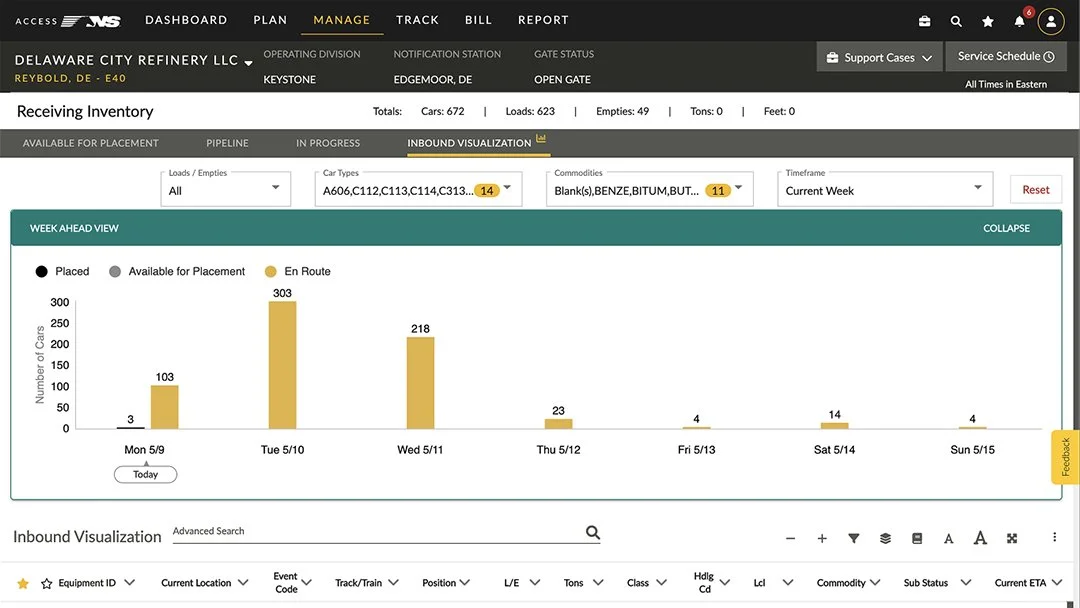Switch to the Pipeline tab
Screen dimensions: 1080x608
click(227, 143)
